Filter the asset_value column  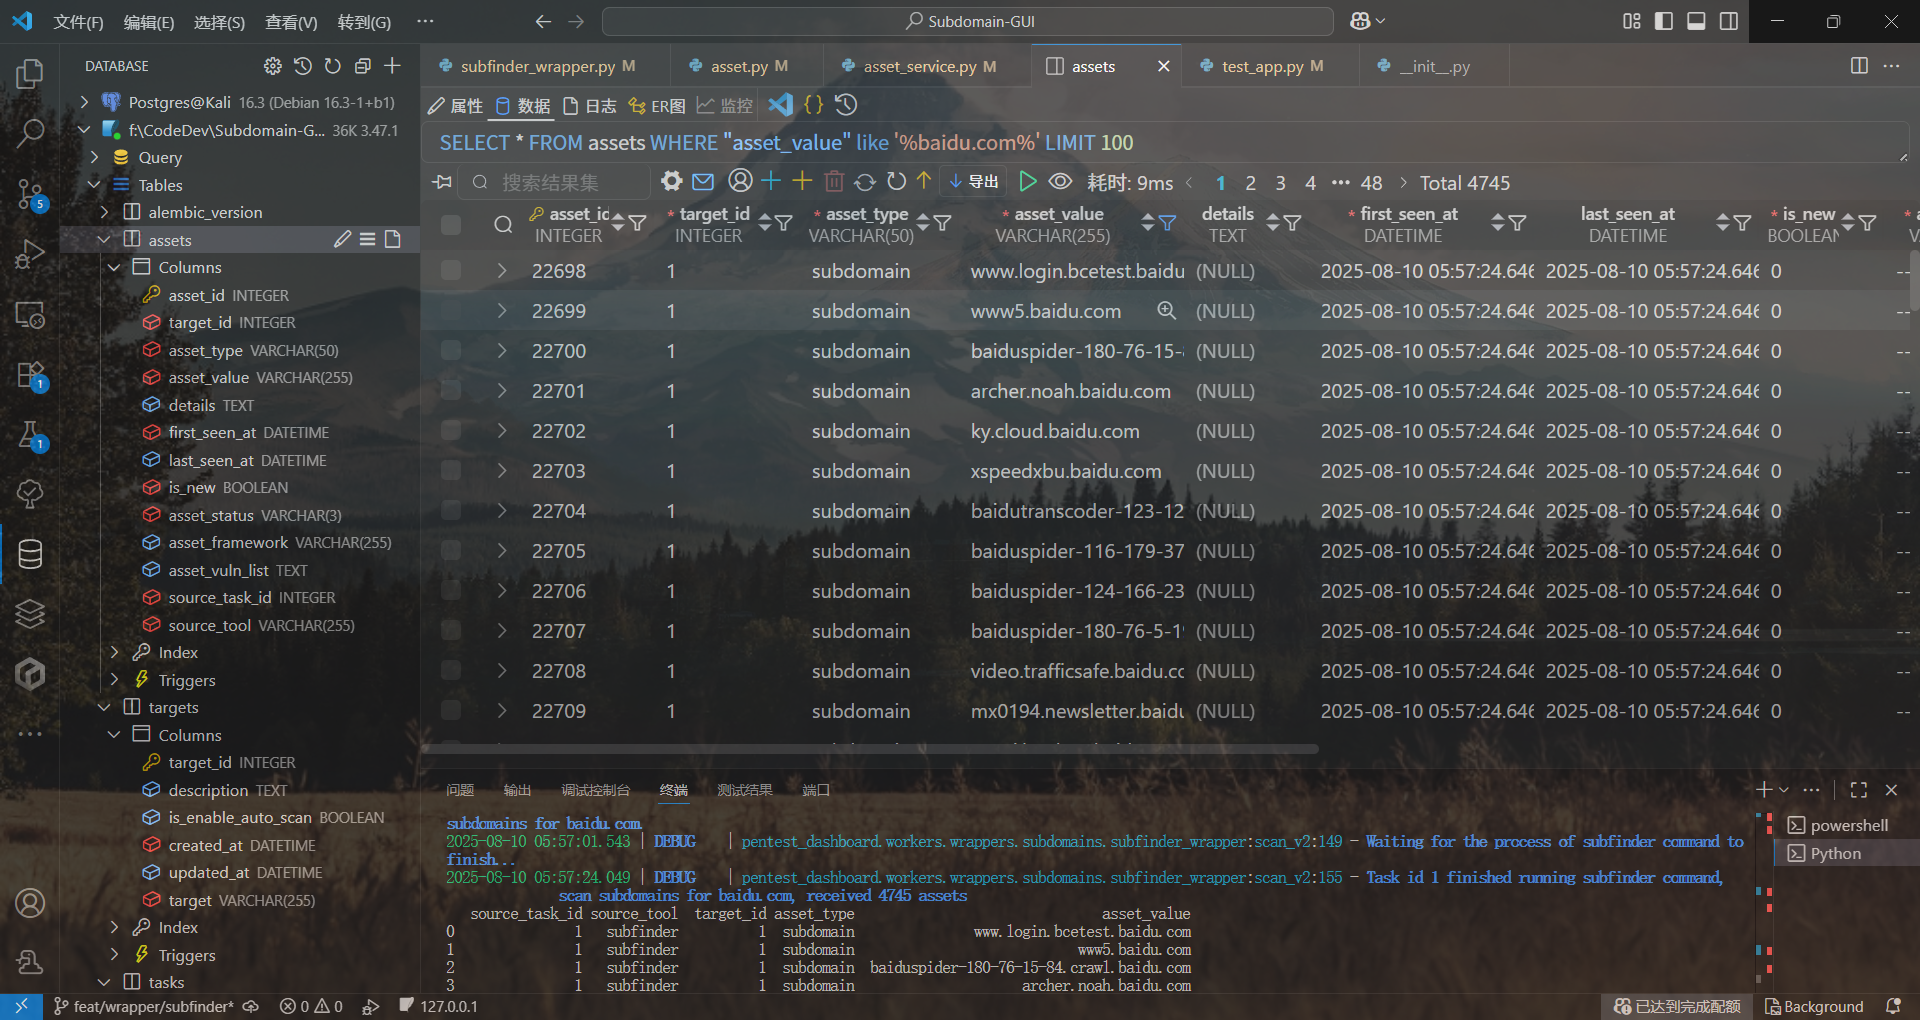1167,223
